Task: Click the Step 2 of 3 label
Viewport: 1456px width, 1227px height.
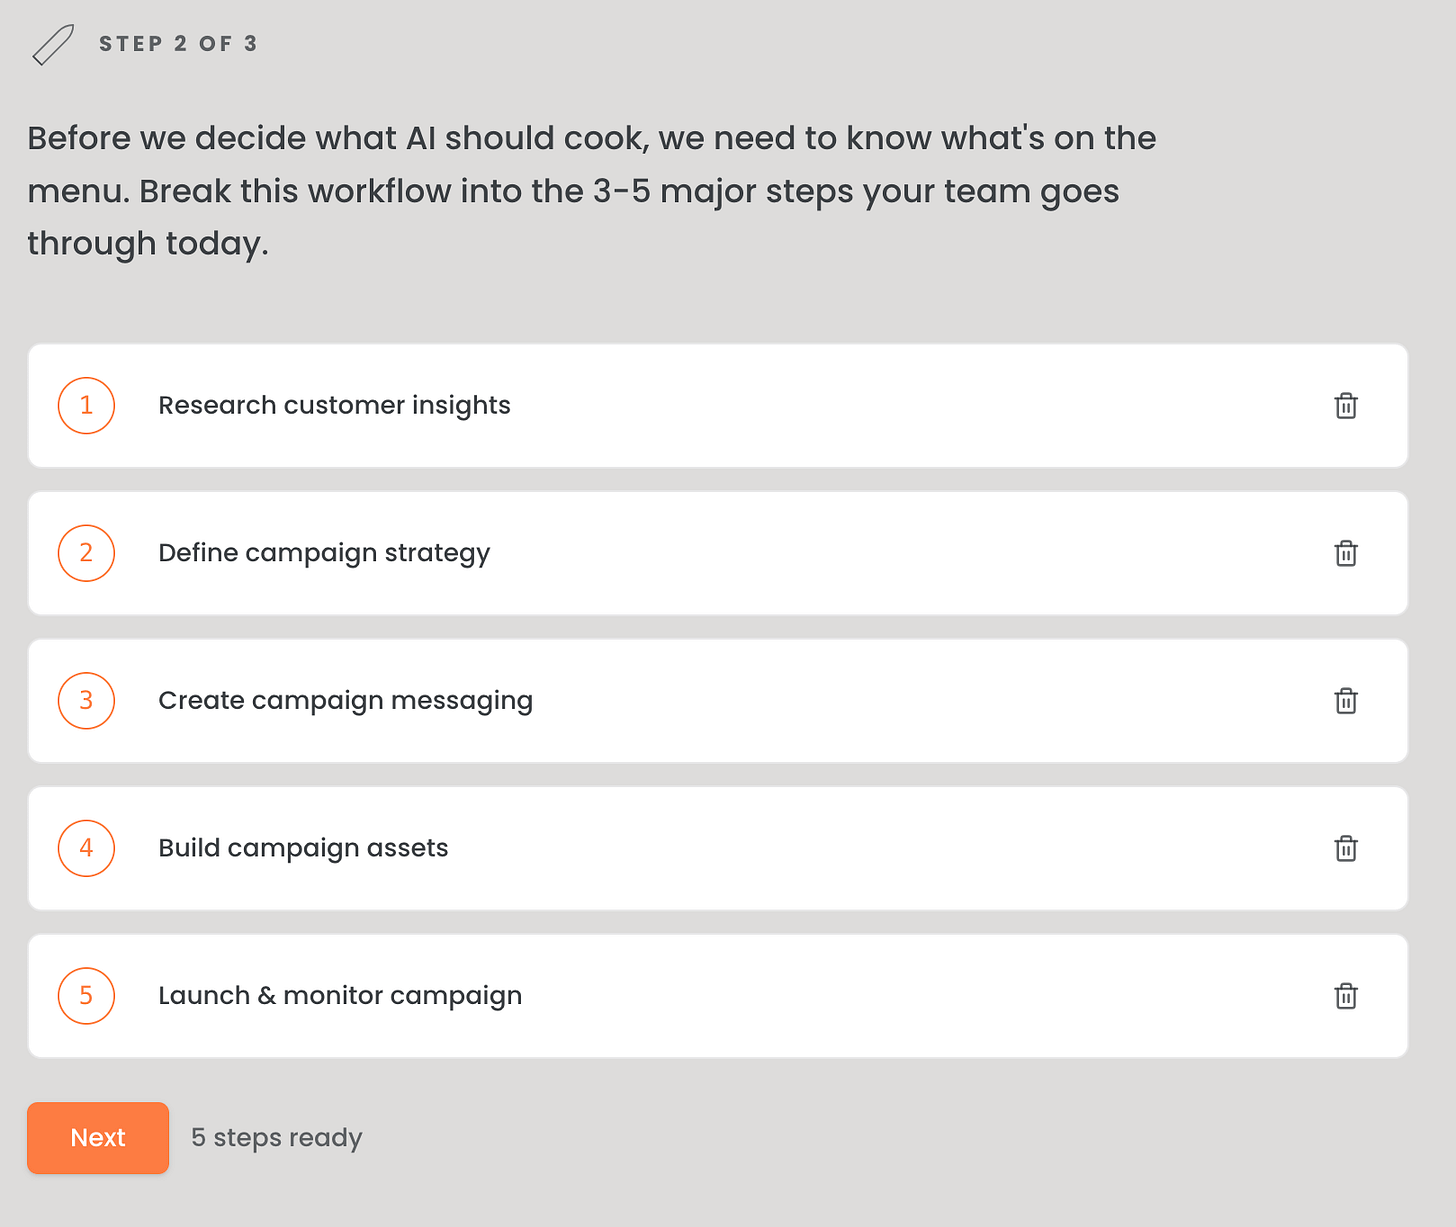Action: 178,44
